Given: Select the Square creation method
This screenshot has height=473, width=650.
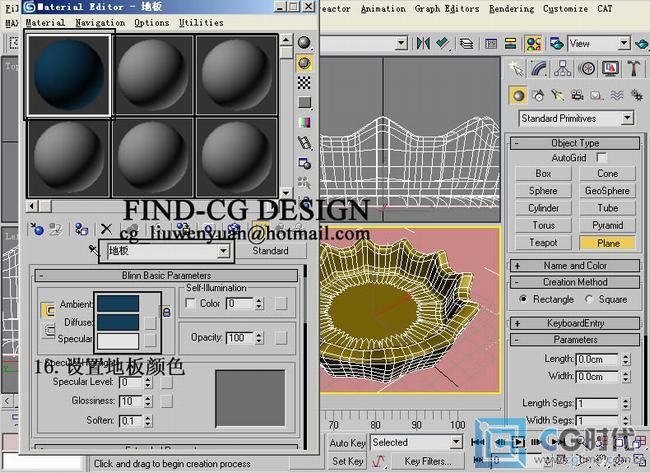Looking at the screenshot, I should [589, 299].
